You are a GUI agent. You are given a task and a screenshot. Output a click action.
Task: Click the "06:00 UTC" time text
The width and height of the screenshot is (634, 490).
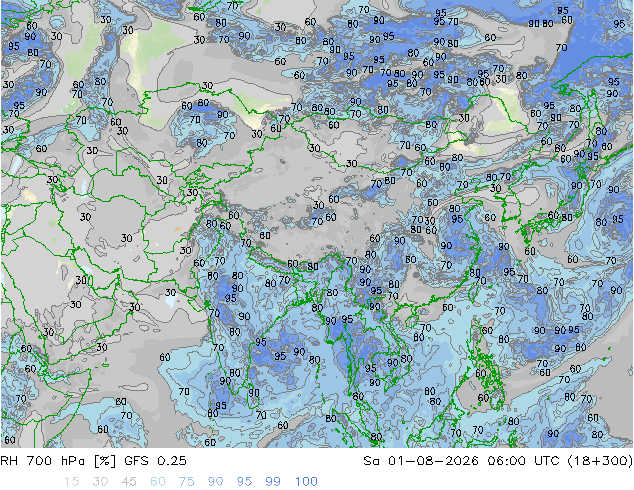525,461
